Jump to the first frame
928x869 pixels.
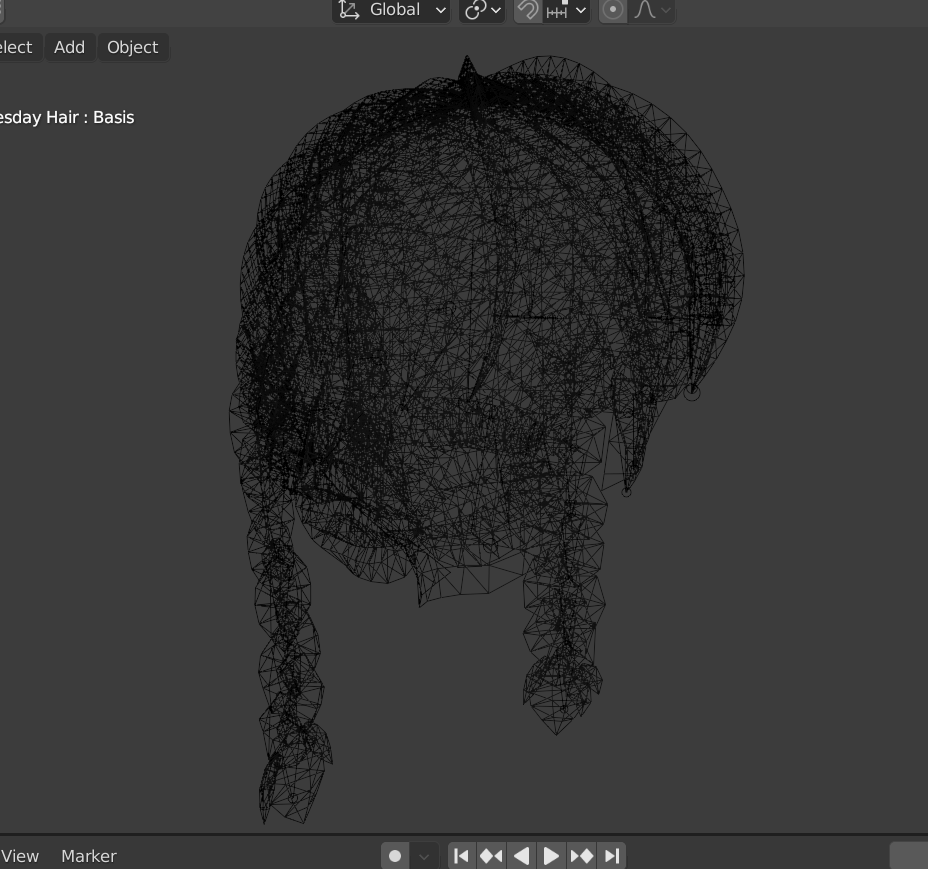pyautogui.click(x=462, y=856)
